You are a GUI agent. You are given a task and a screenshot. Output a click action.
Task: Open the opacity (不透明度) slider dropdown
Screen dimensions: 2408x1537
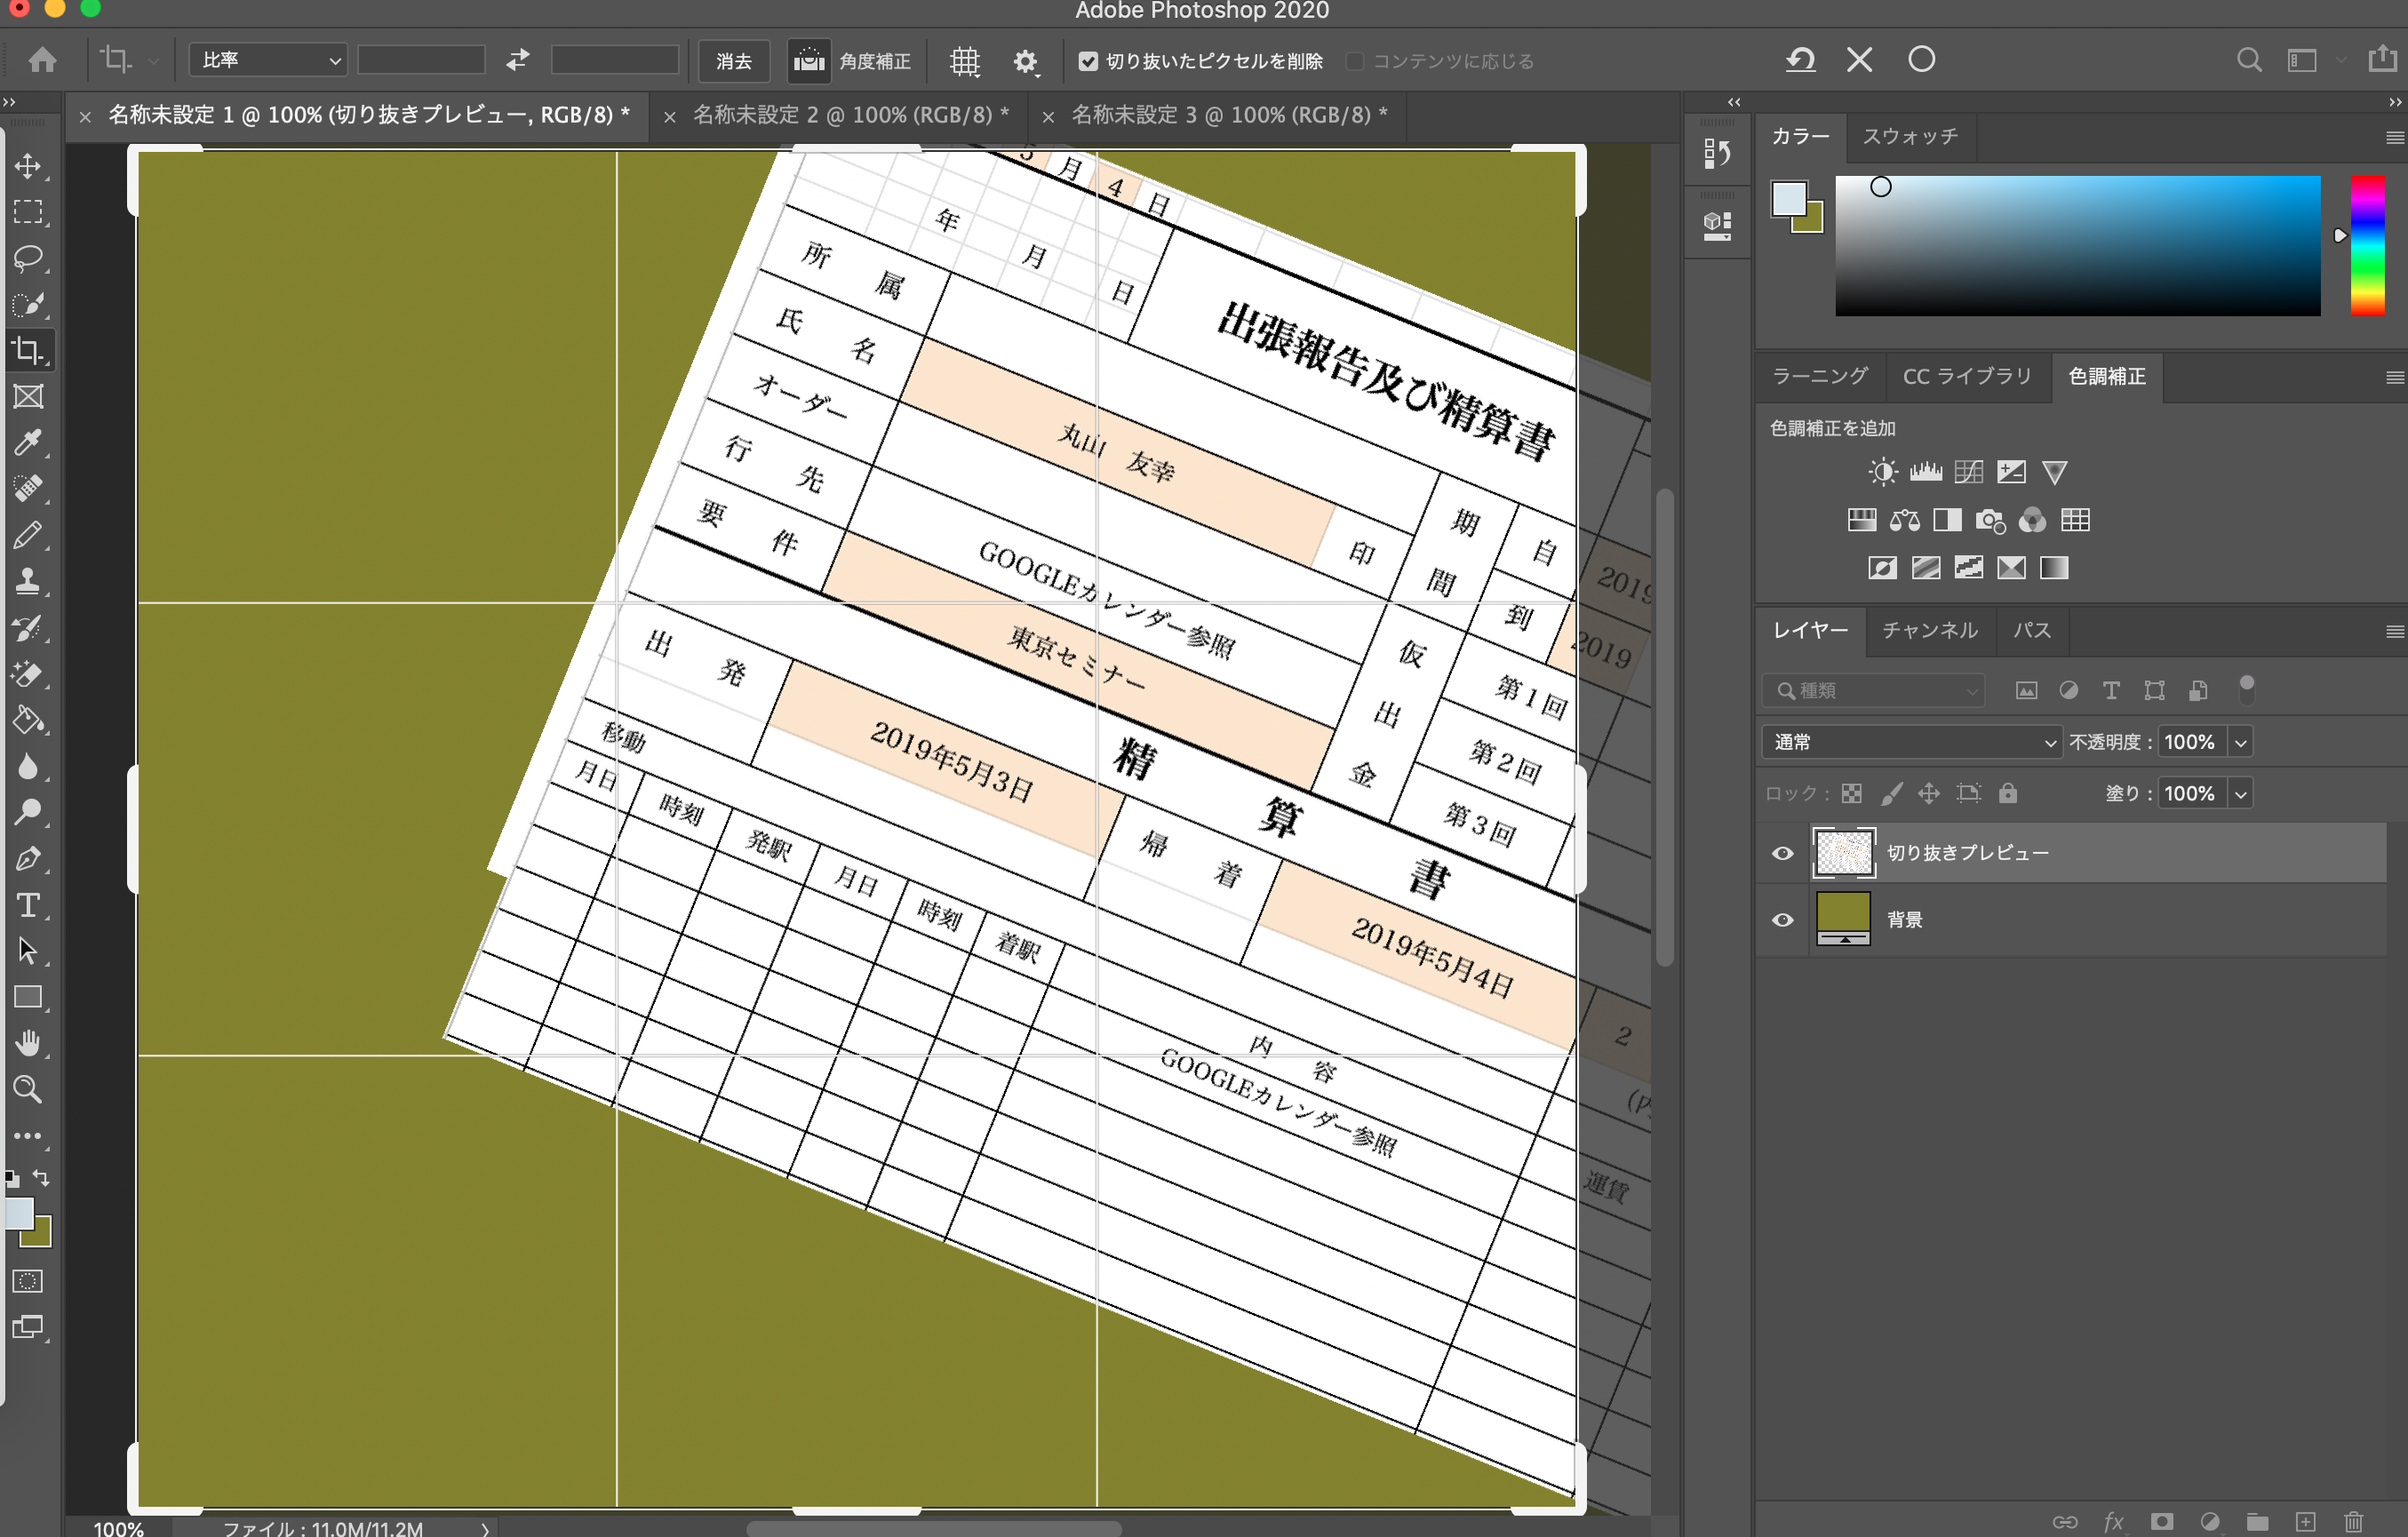click(x=2241, y=742)
